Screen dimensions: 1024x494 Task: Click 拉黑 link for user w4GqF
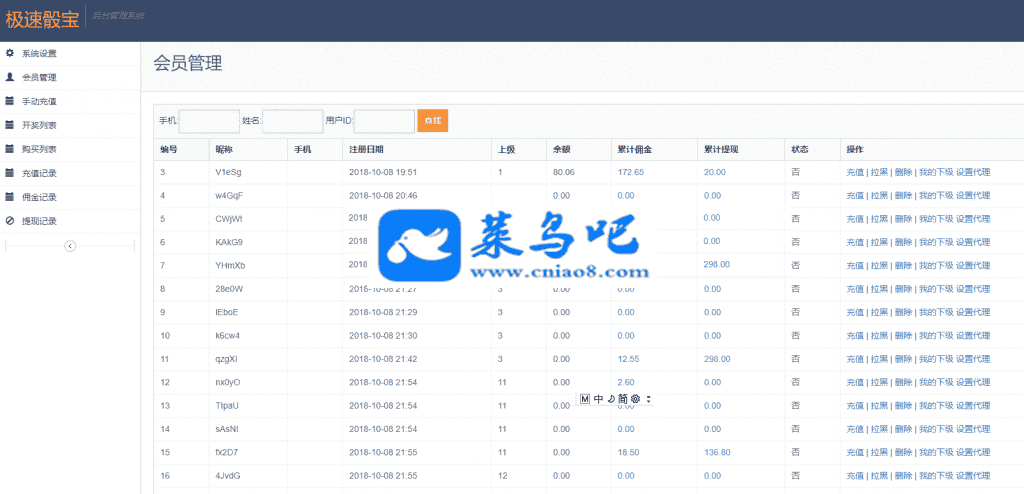point(879,195)
